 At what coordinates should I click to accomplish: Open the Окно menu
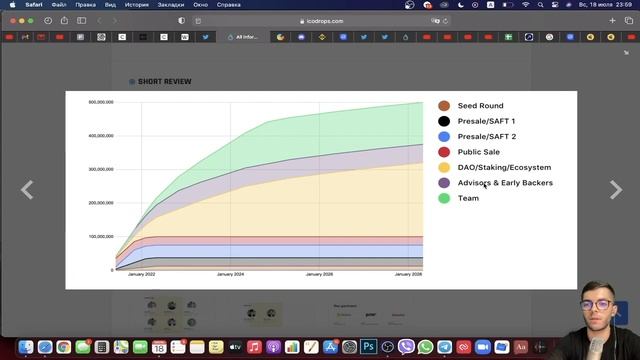tap(200, 5)
